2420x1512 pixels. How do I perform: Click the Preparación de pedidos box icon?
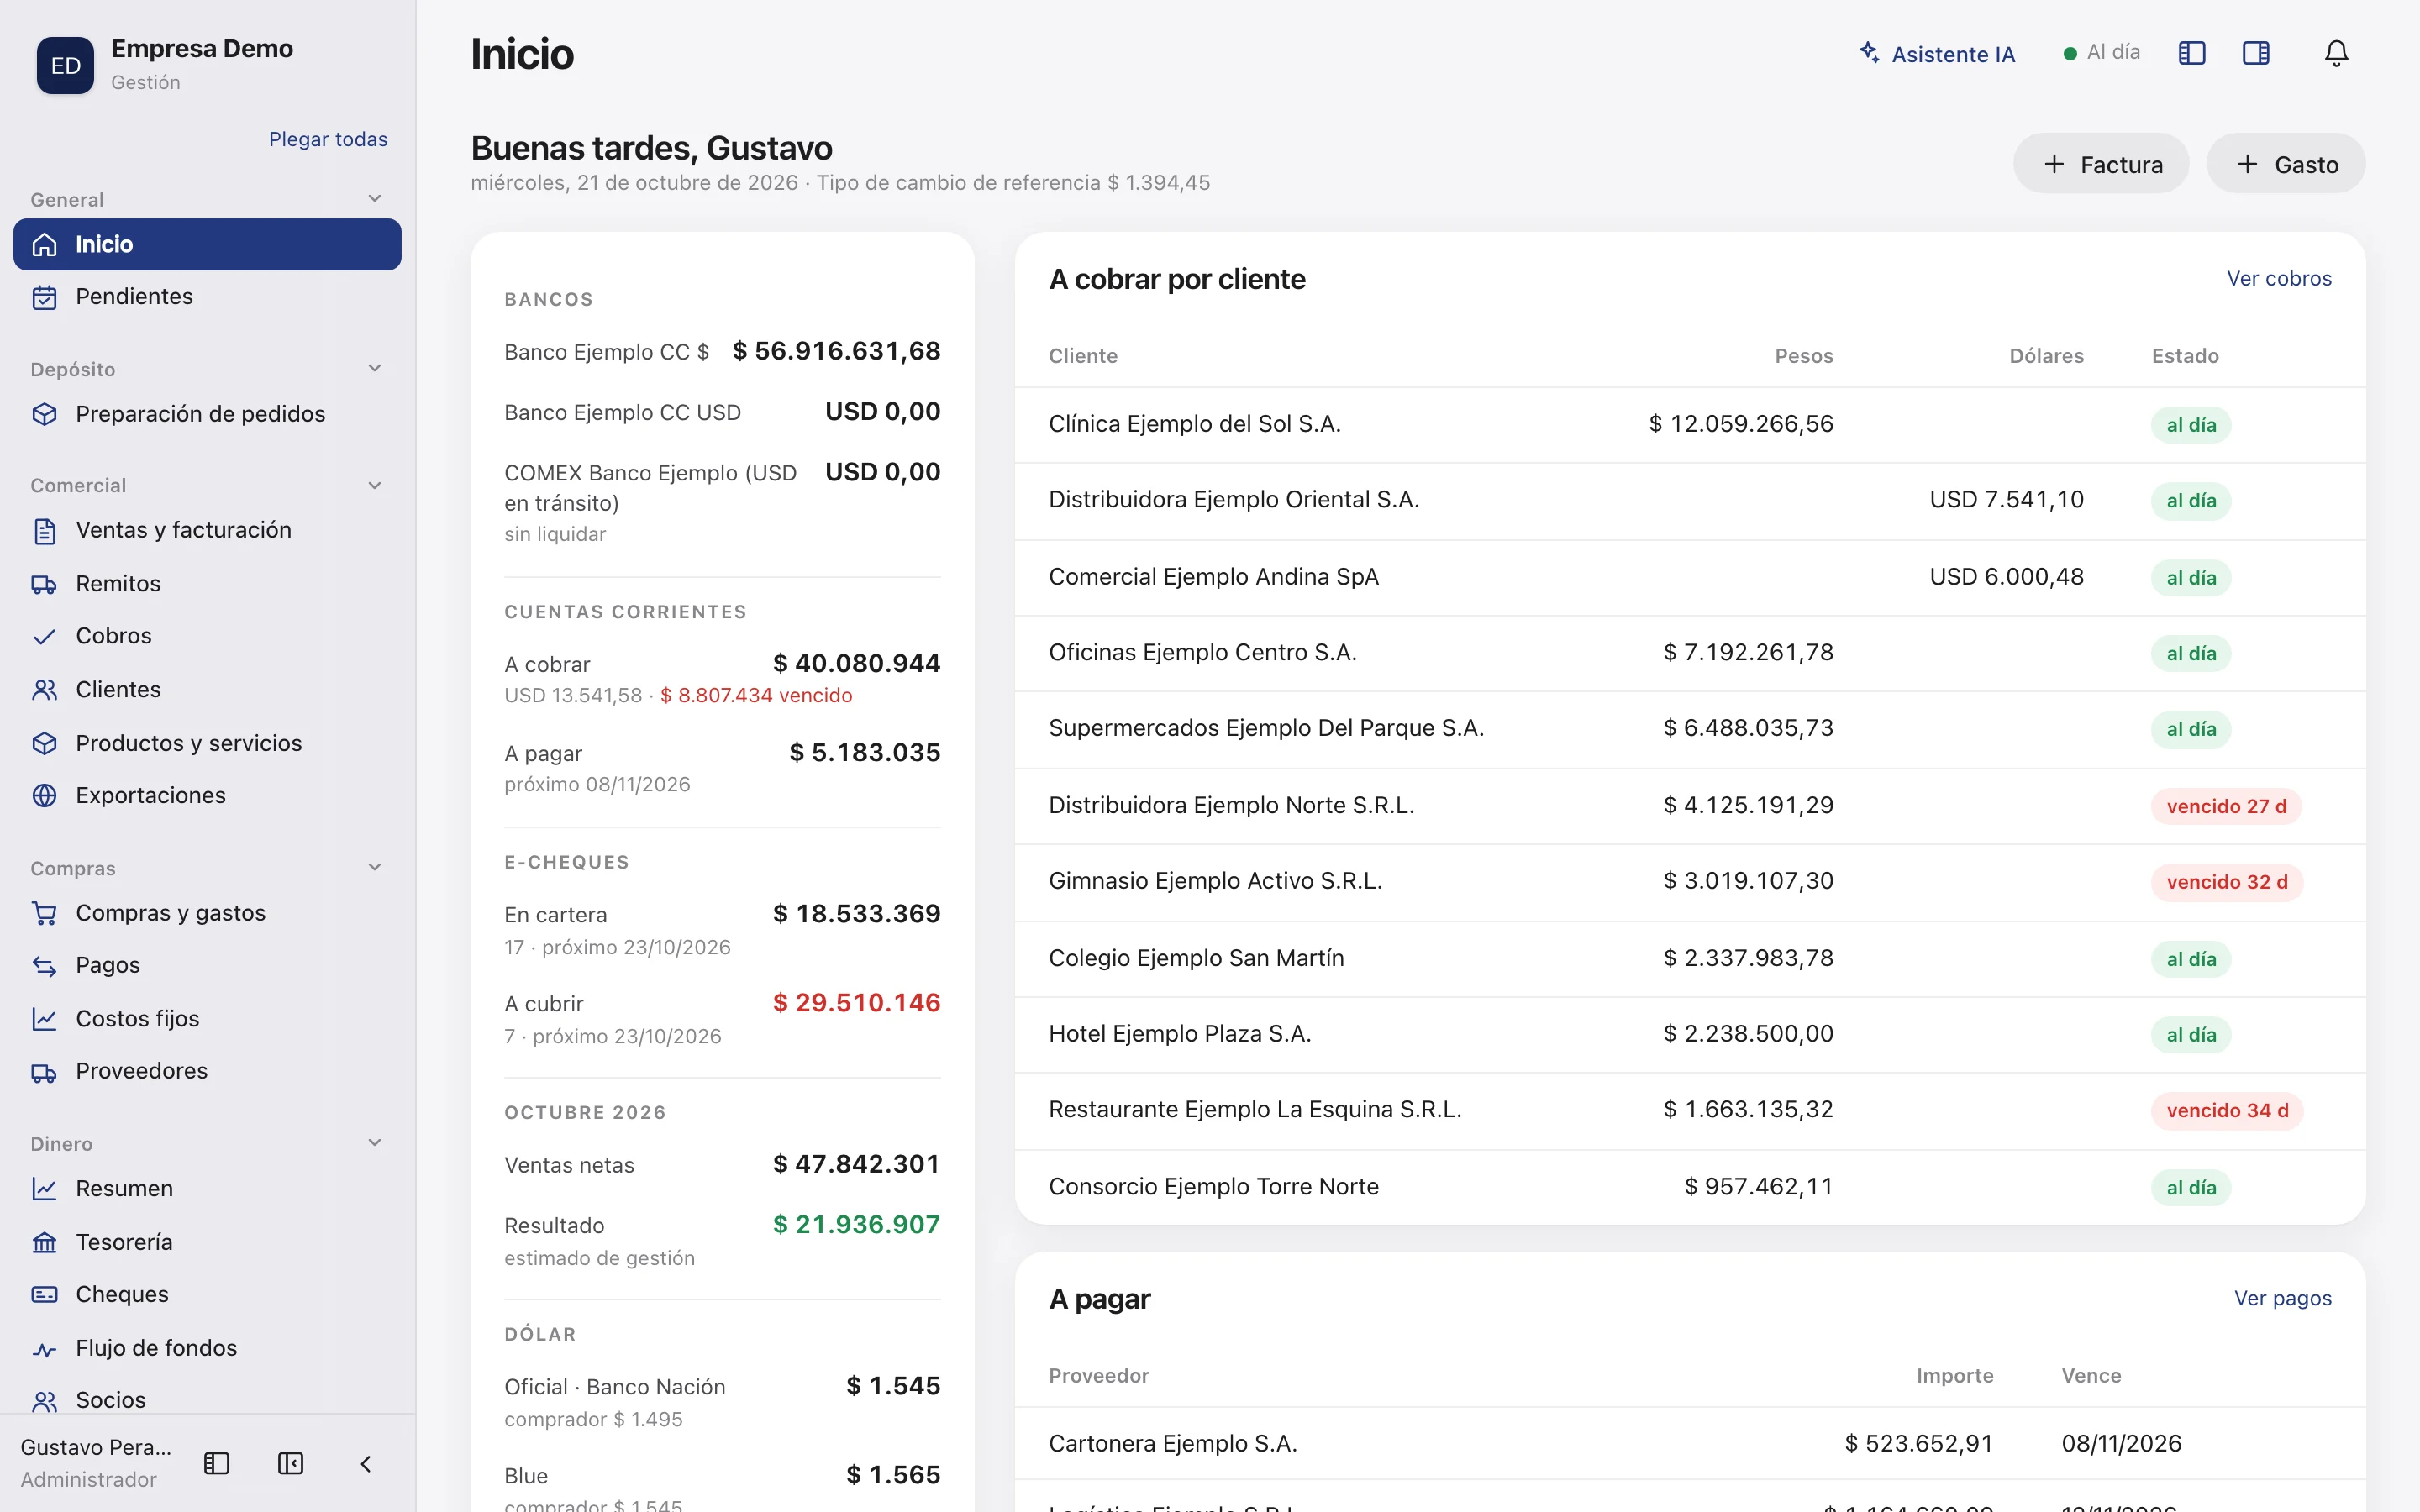tap(44, 414)
